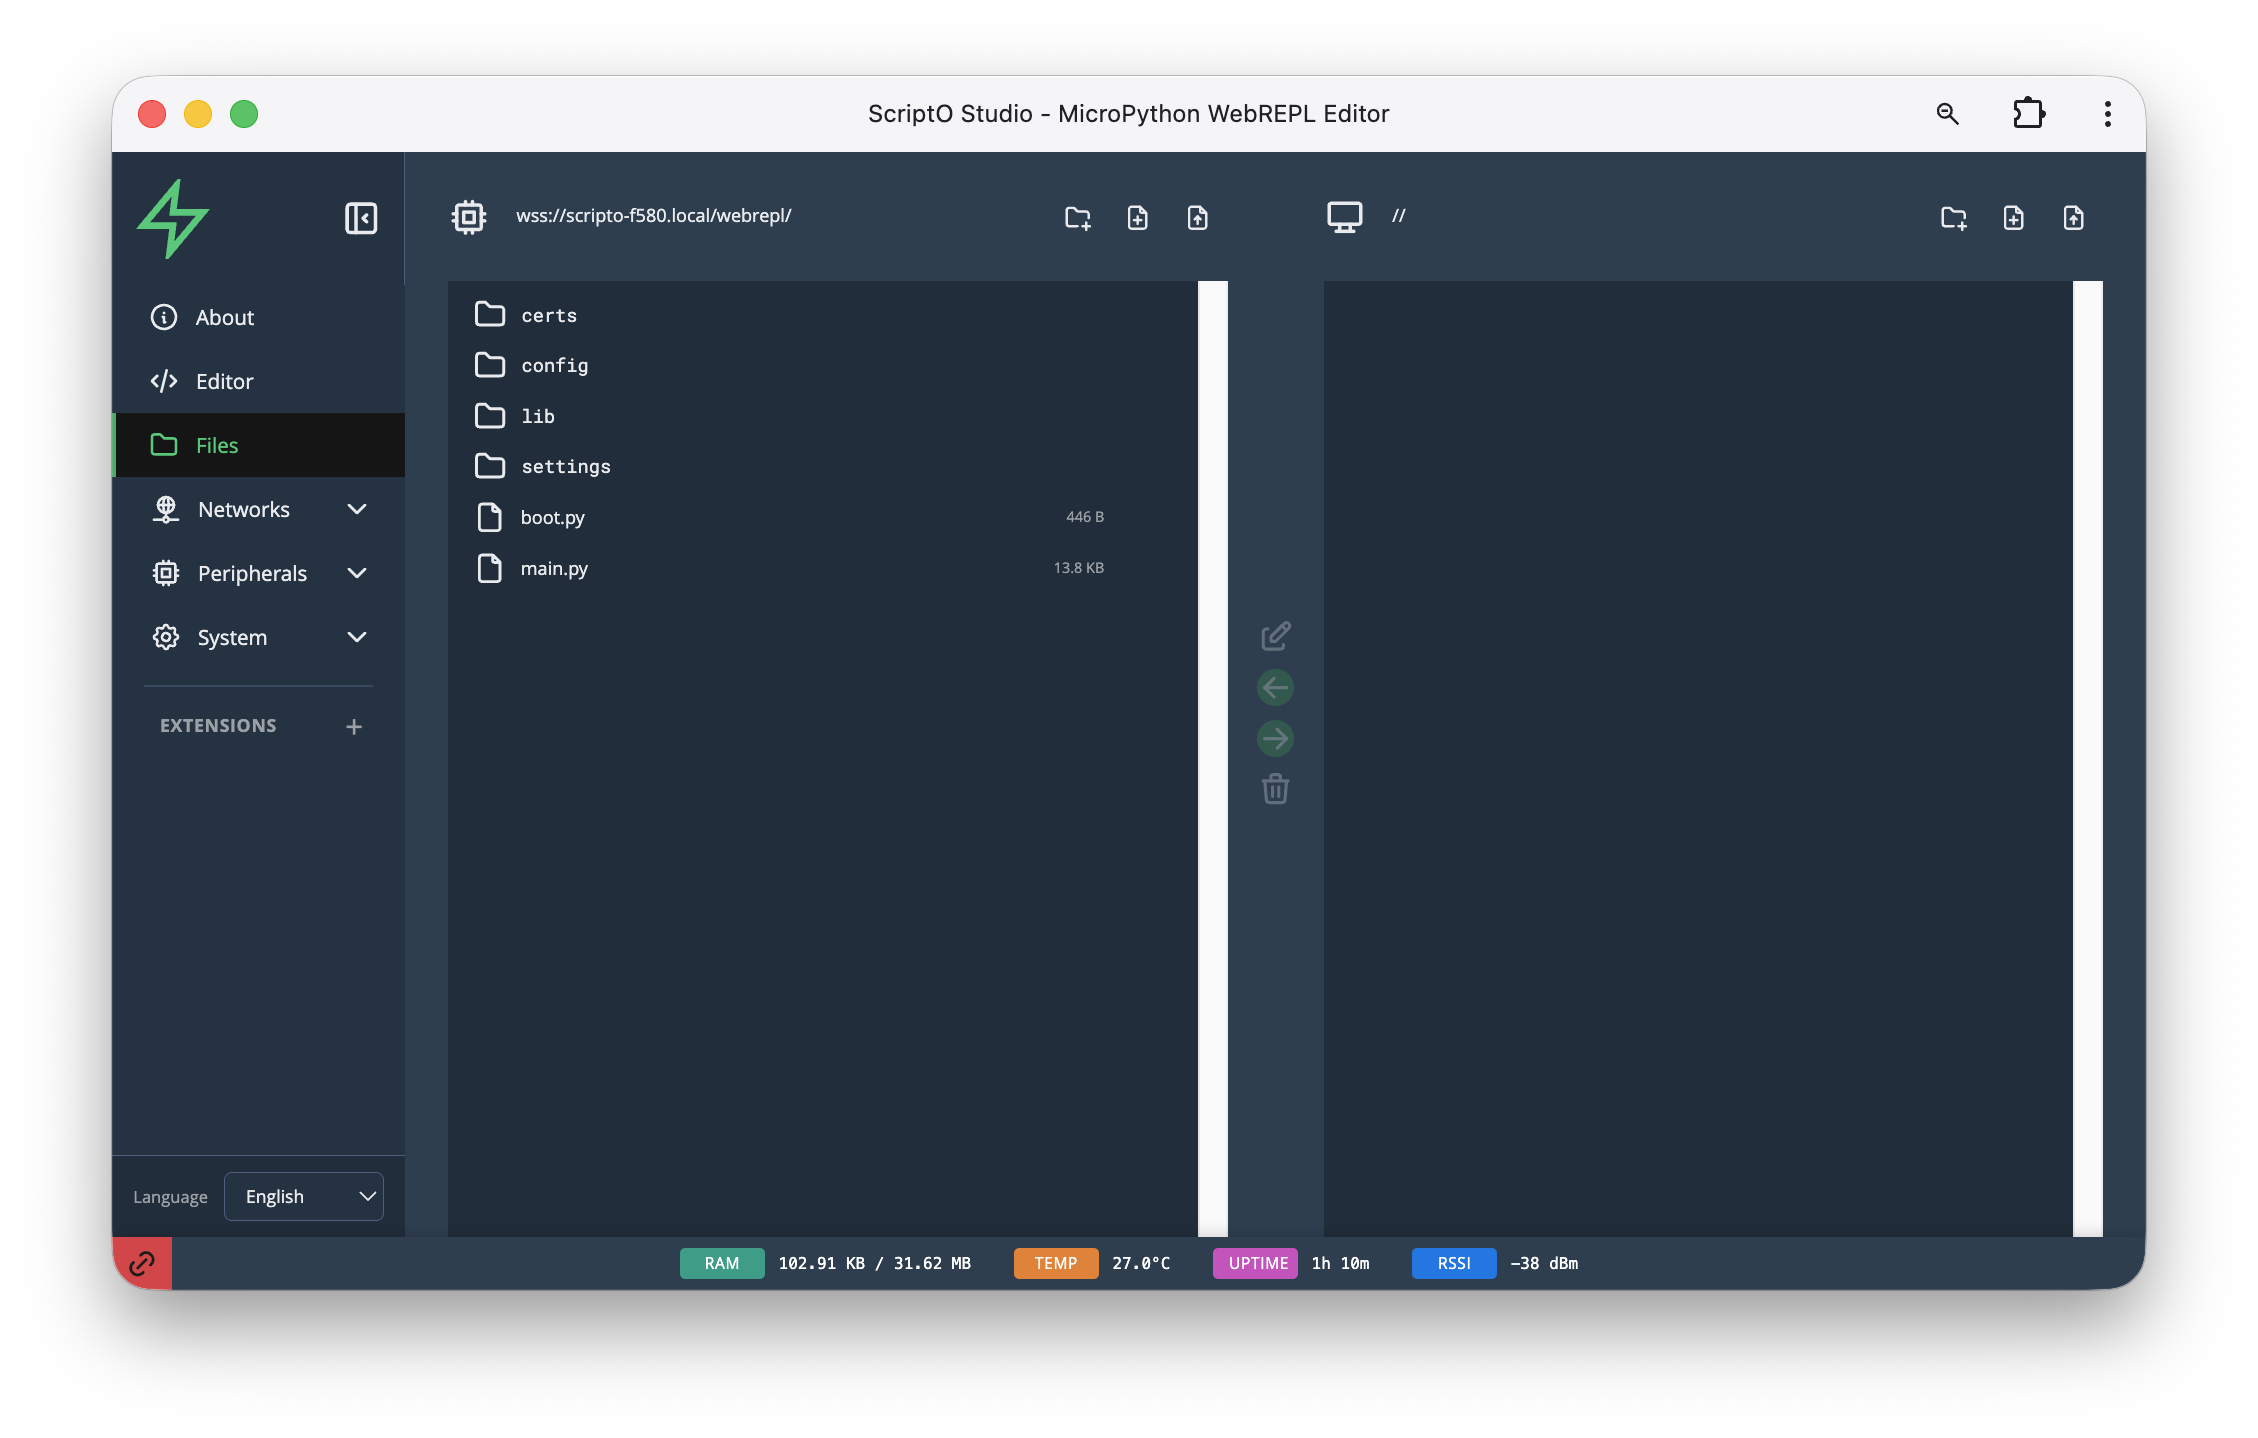Select the Files section in the sidebar

pos(216,445)
